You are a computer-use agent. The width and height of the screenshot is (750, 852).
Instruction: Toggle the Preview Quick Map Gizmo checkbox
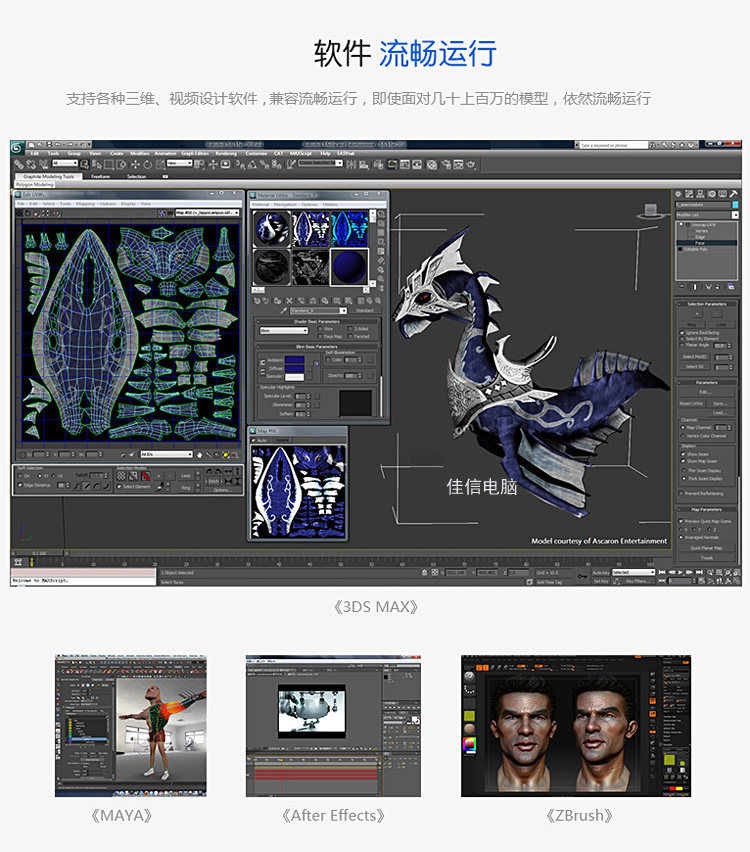coord(681,521)
